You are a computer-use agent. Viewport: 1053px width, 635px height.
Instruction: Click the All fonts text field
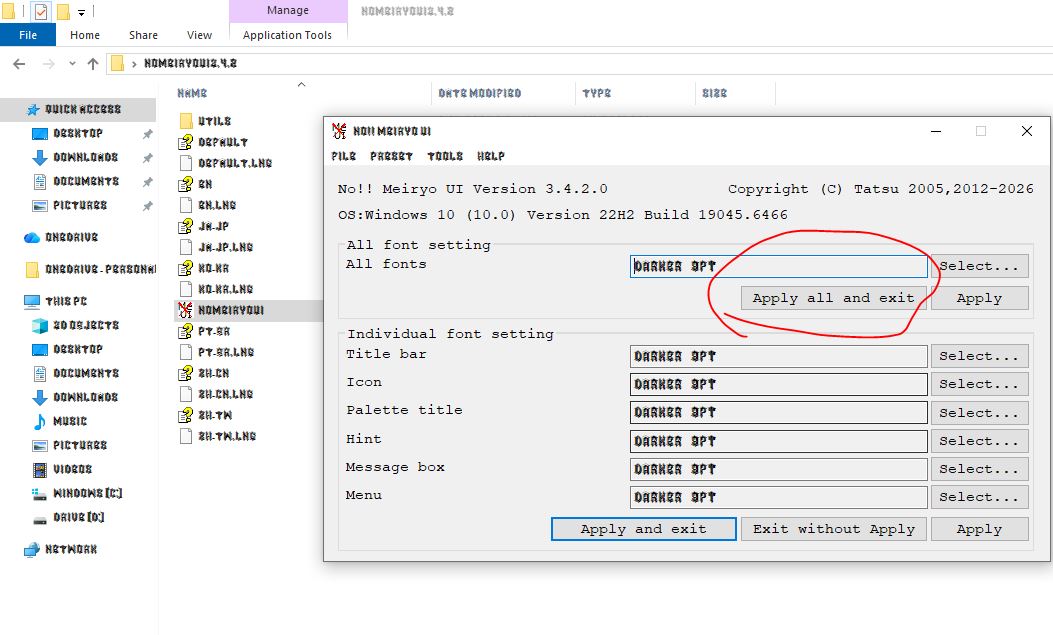pyautogui.click(x=778, y=266)
